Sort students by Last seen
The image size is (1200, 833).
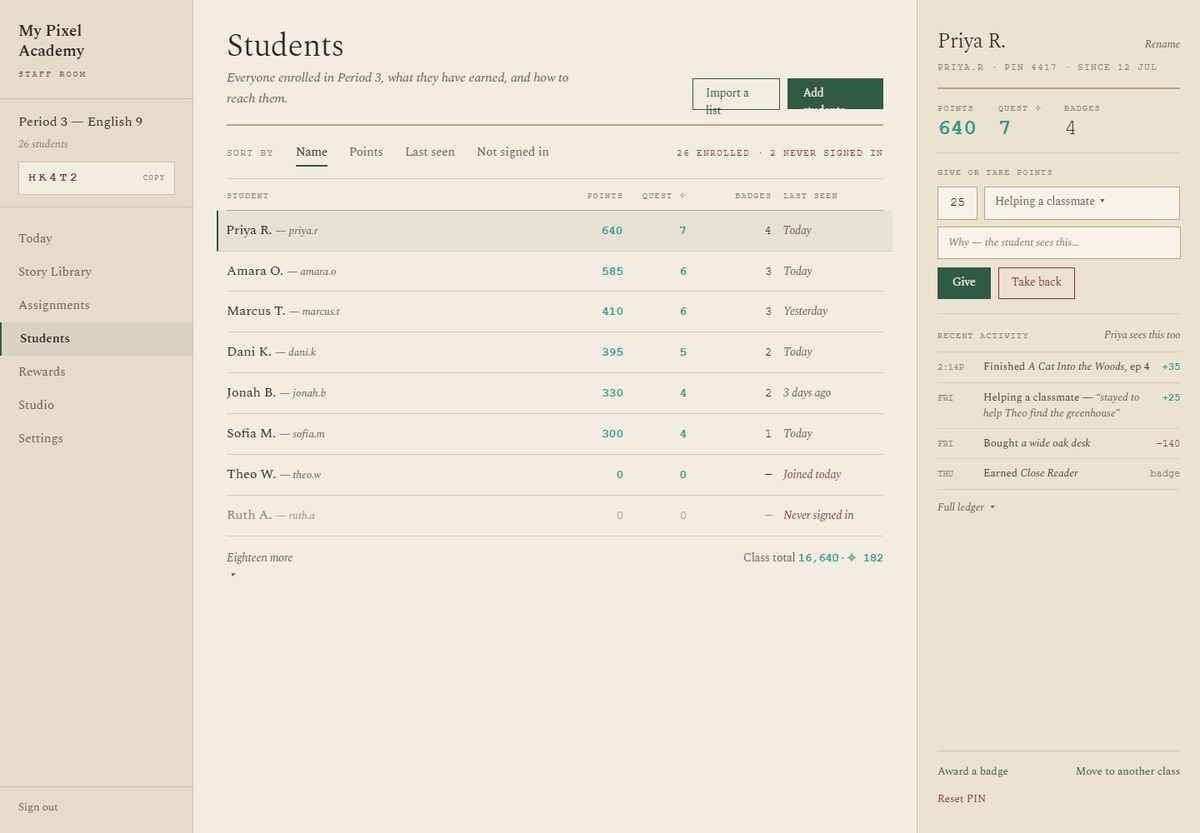(x=430, y=152)
